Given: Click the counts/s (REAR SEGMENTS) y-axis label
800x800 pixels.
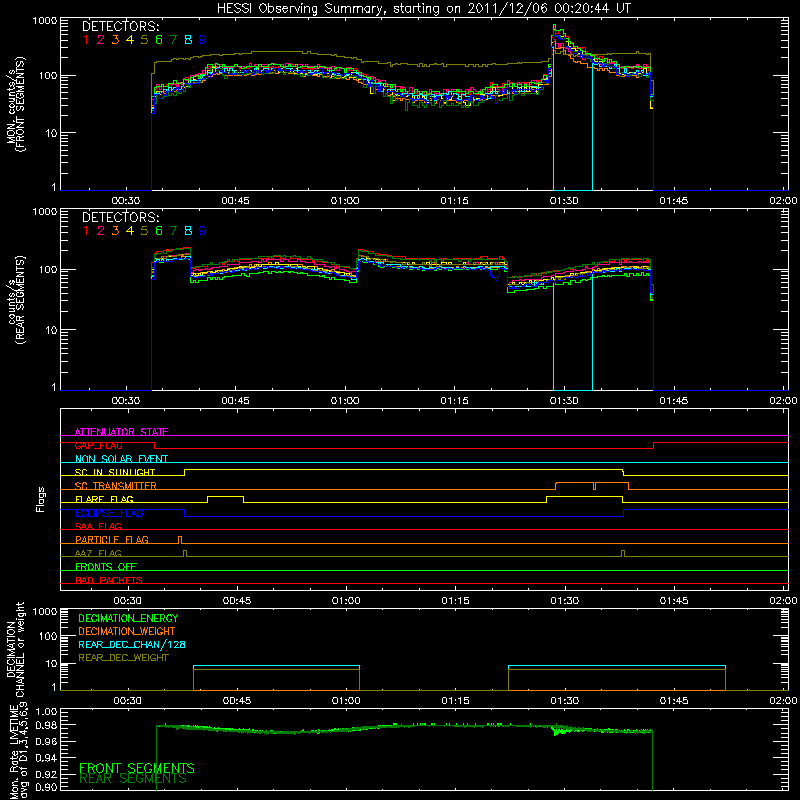Looking at the screenshot, I should click(16, 300).
